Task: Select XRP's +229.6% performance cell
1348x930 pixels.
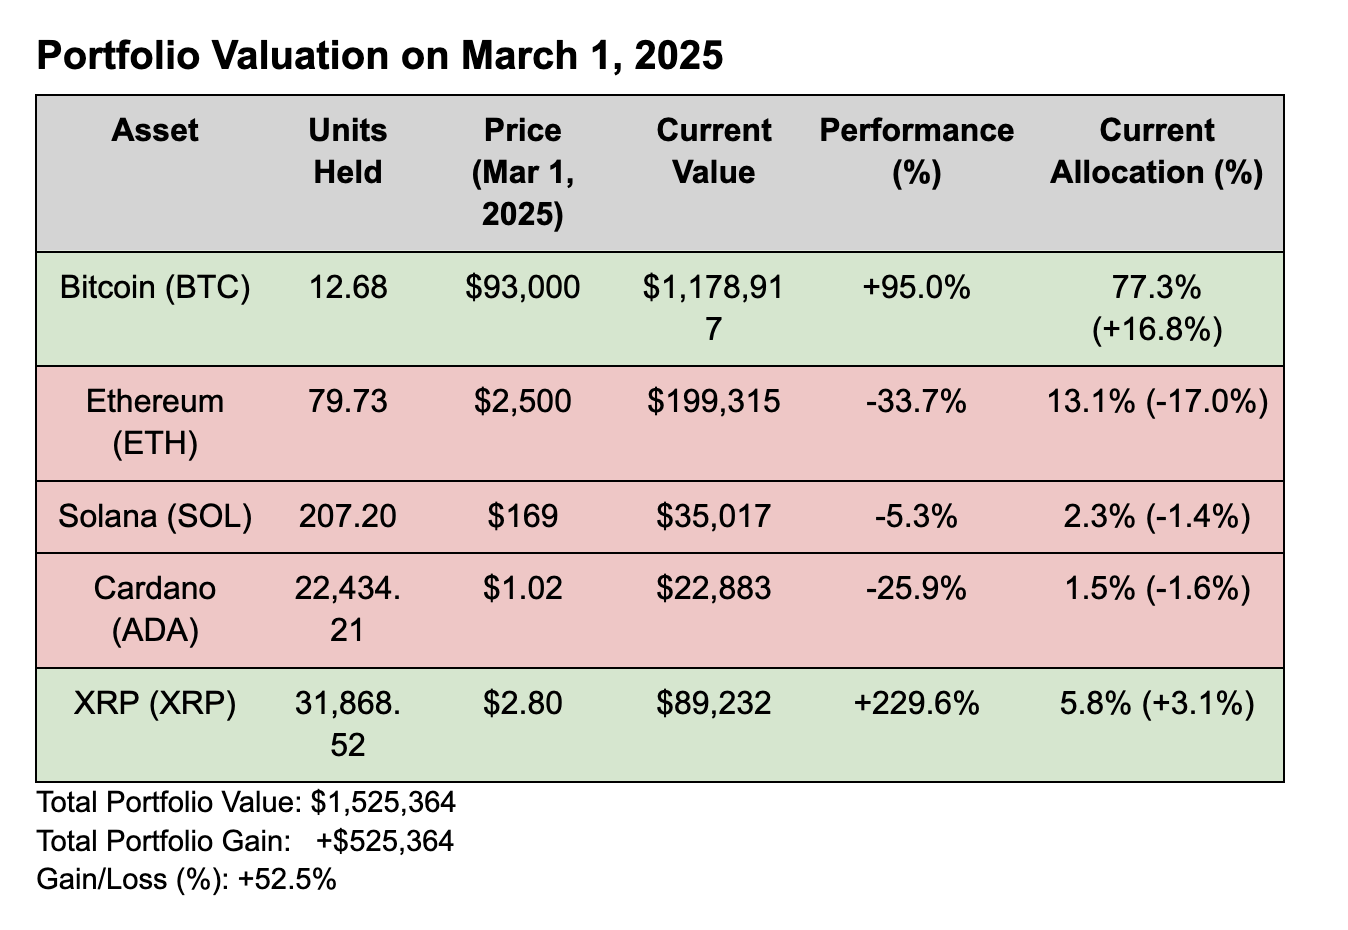Action: (916, 704)
